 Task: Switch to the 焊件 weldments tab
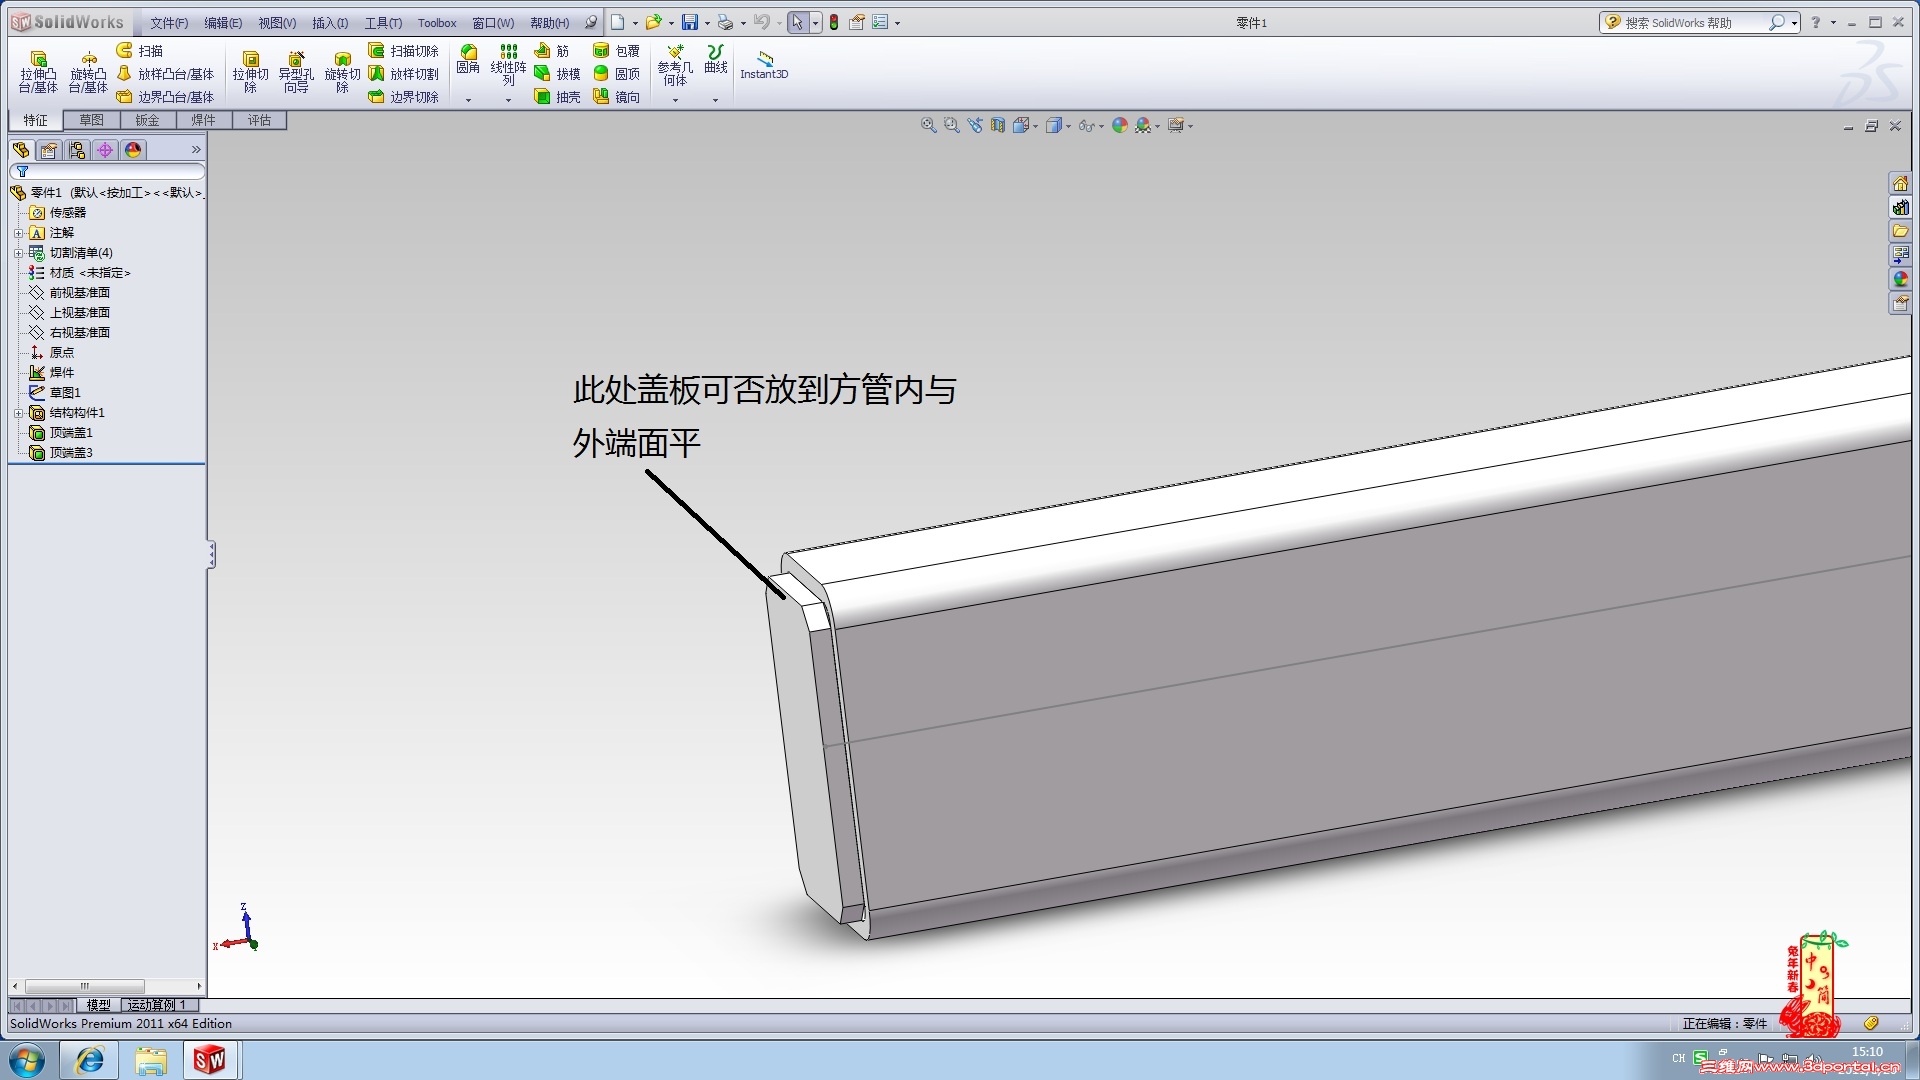(203, 120)
